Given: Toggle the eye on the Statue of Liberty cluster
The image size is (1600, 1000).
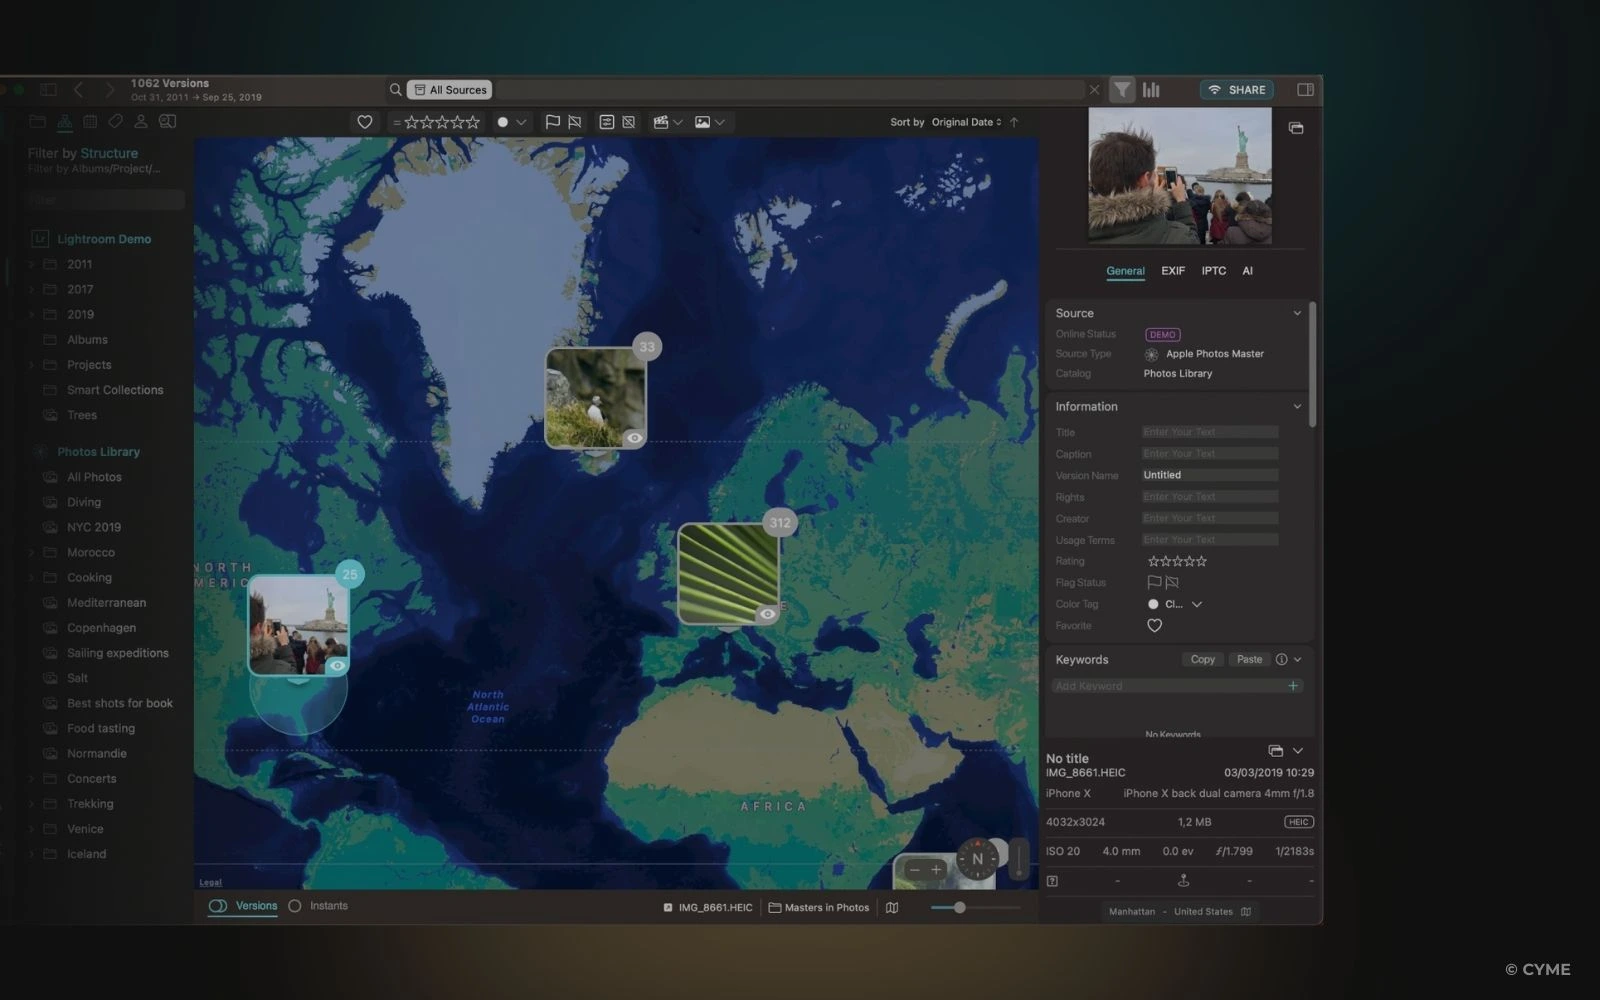Looking at the screenshot, I should pos(337,666).
